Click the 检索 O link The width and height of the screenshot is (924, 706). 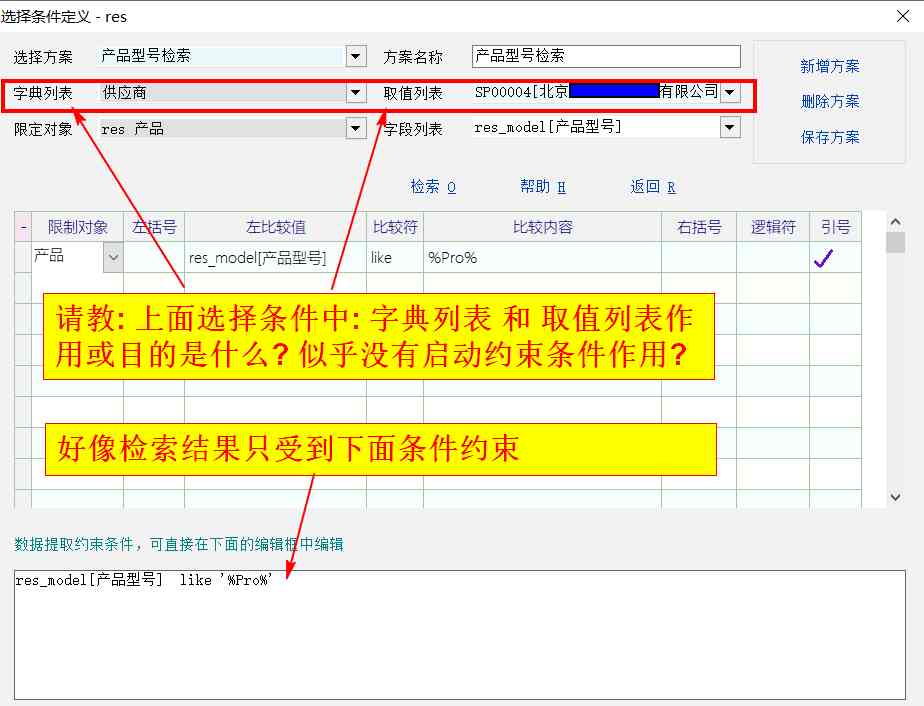pos(433,187)
